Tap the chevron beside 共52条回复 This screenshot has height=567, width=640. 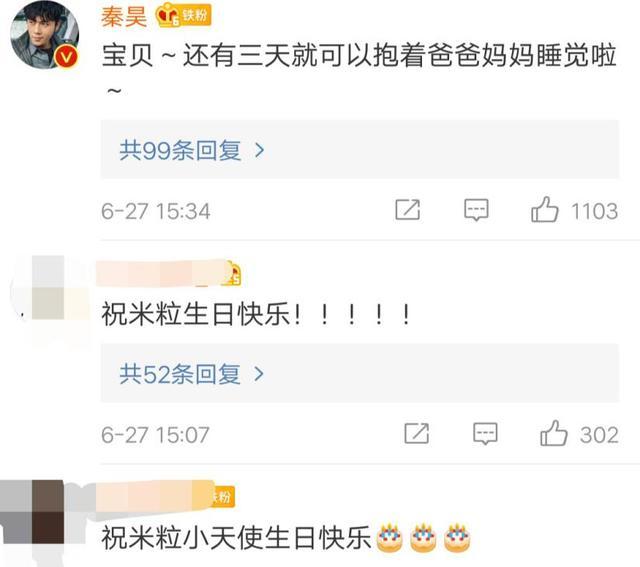(x=259, y=374)
